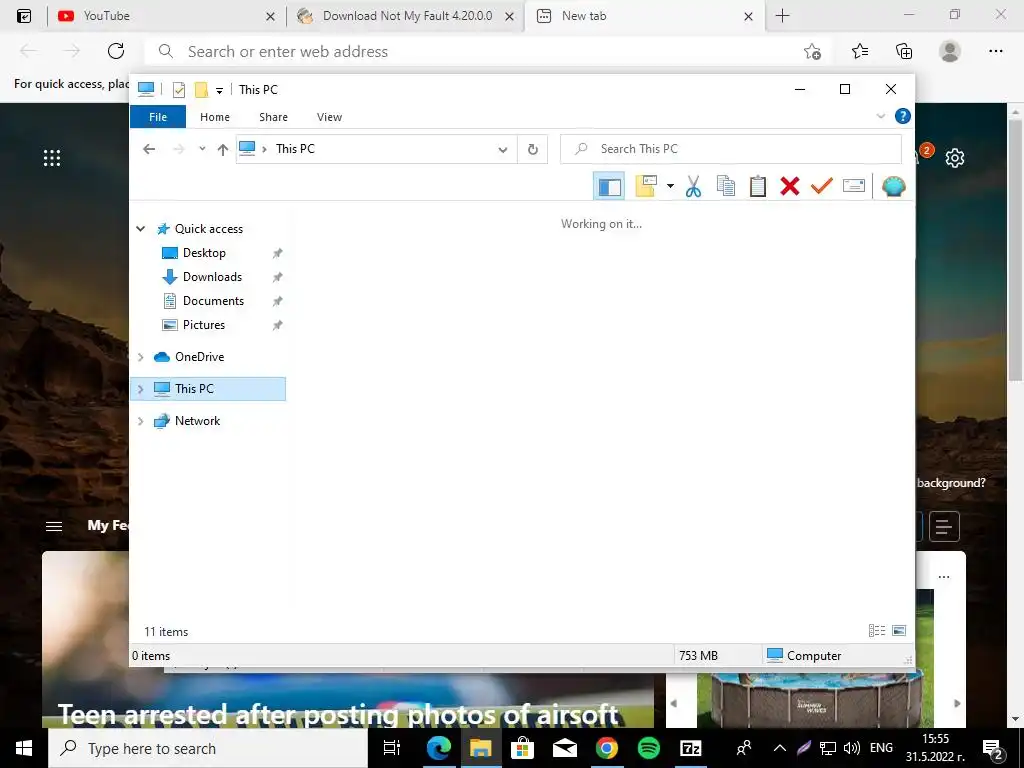
Task: Open the My Feed hamburger menu
Action: [54, 526]
